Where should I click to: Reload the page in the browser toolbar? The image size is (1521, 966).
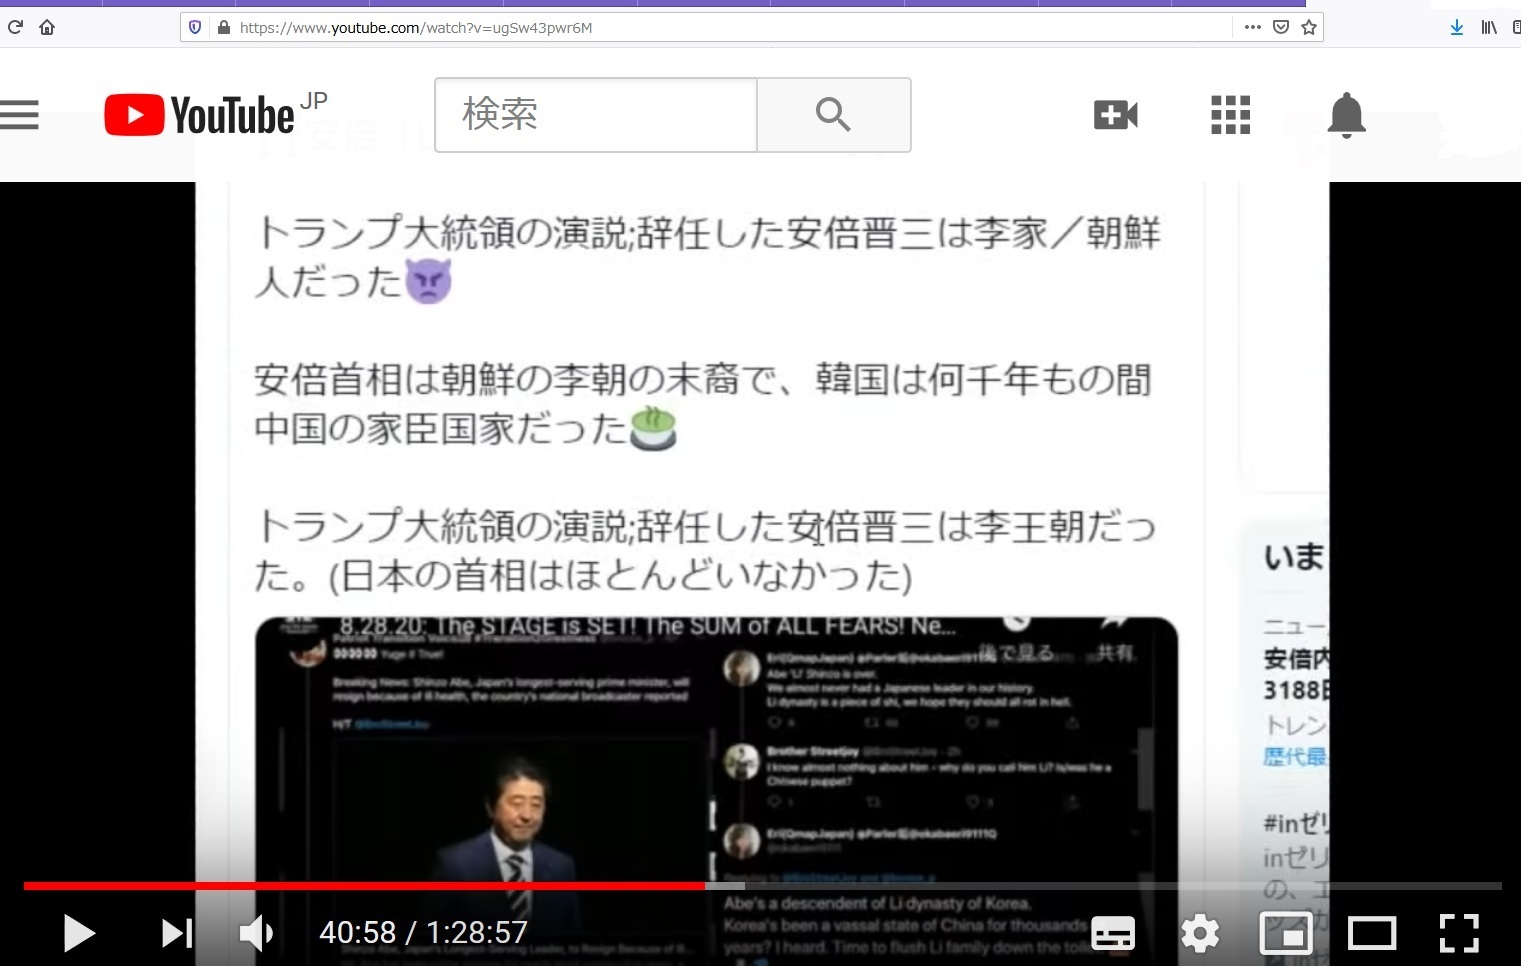15,27
